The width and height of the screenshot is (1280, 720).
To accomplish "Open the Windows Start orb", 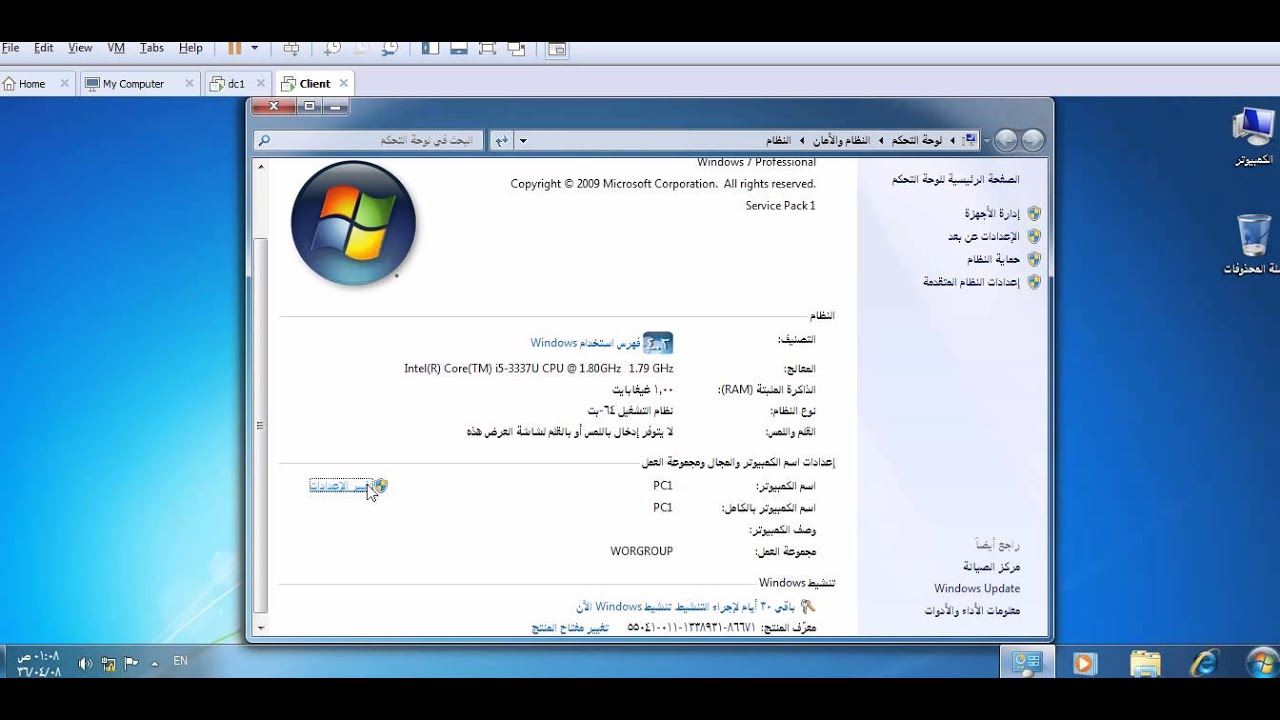I will (1262, 663).
